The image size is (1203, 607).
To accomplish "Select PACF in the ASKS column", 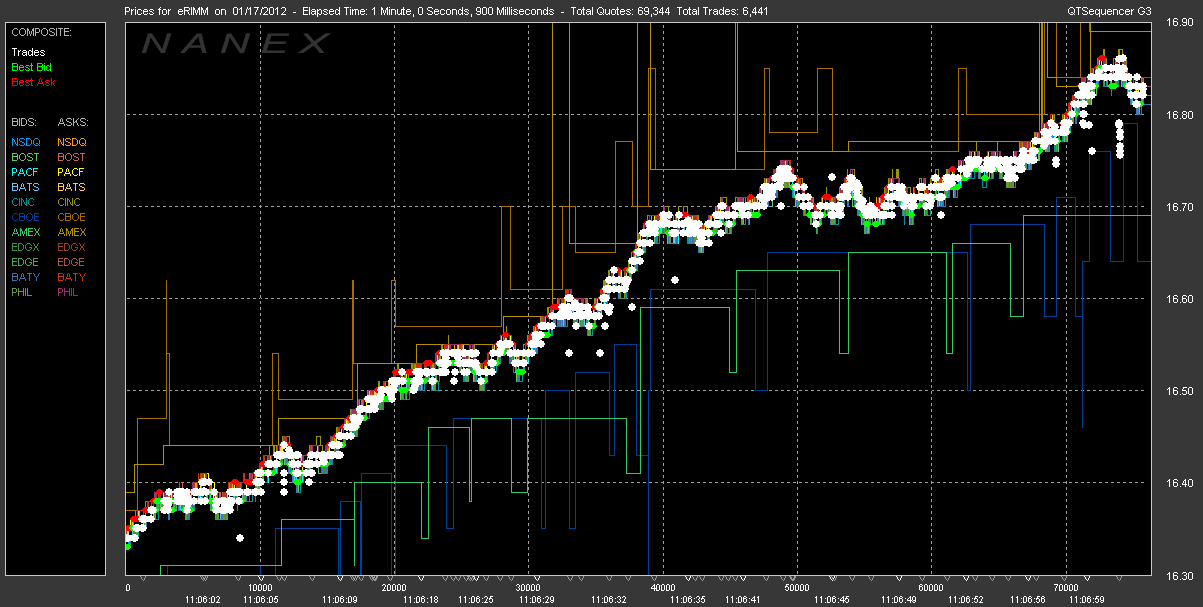I will tap(72, 172).
